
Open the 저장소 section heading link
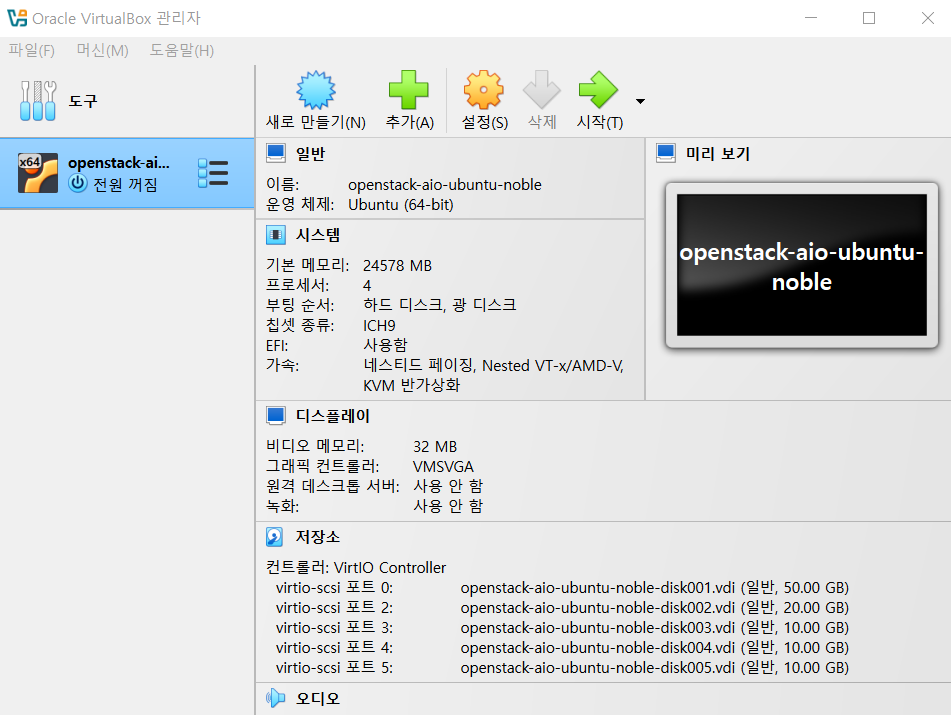tap(318, 537)
